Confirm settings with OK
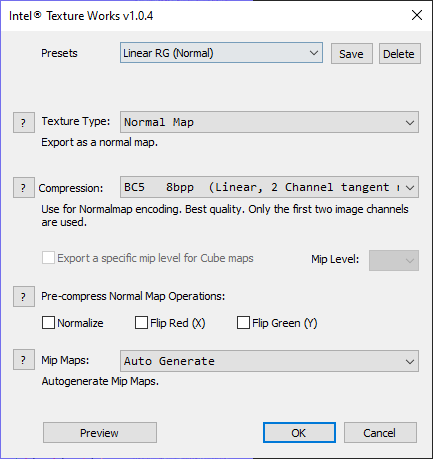The width and height of the screenshot is (433, 459). tap(299, 433)
